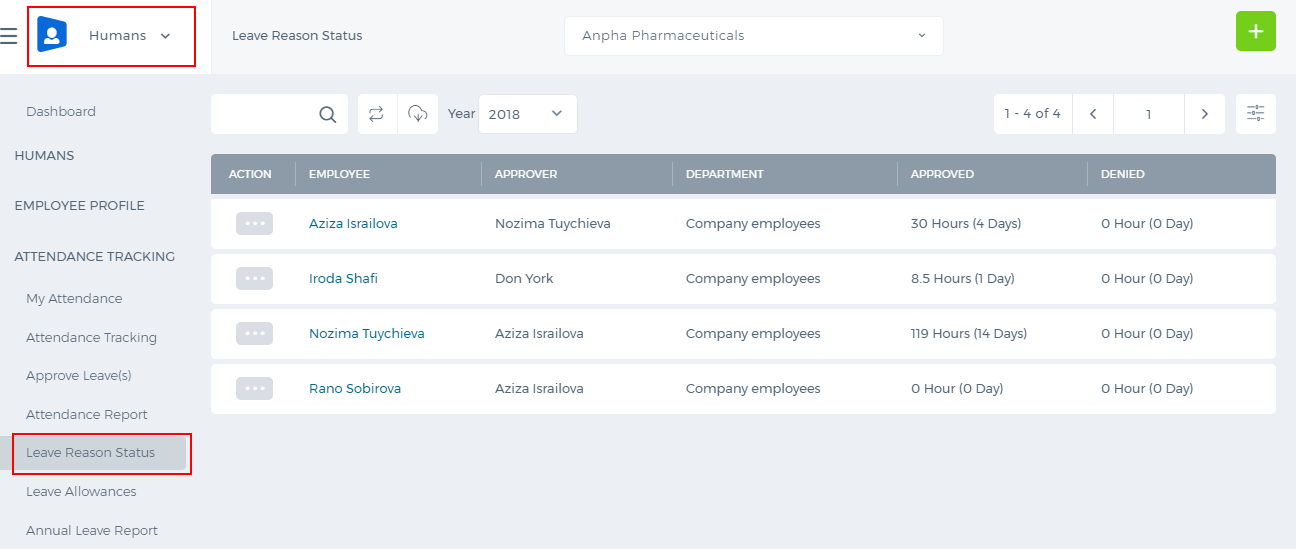Viewport: 1296px width, 549px height.
Task: Expand the EMPLOYEE PROFILE sidebar section
Action: (79, 206)
